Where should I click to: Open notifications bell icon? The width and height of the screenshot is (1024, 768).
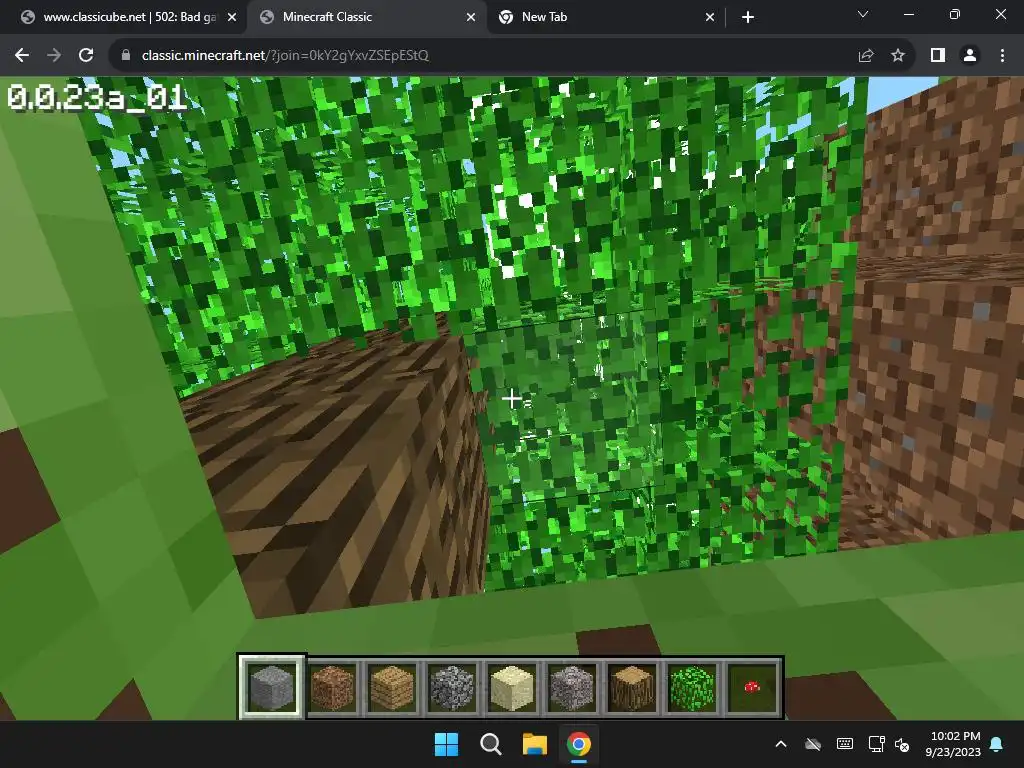[x=997, y=744]
